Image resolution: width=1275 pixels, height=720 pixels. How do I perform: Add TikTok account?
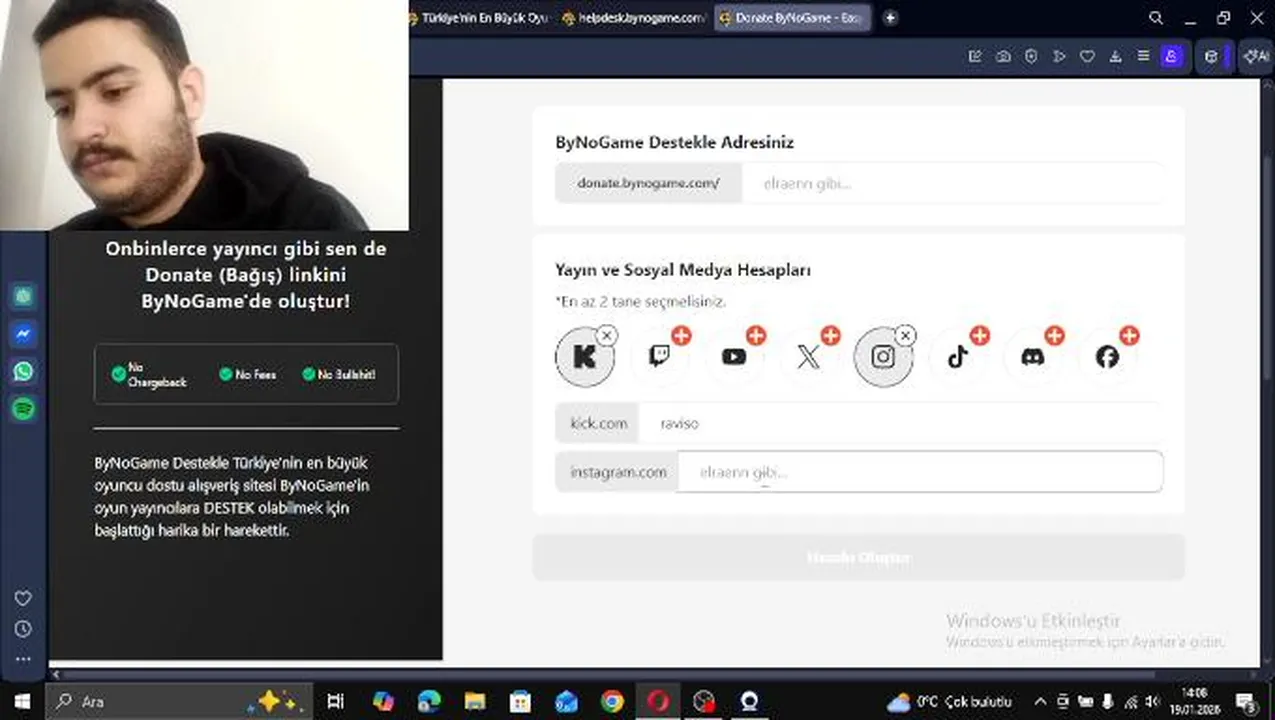click(980, 336)
